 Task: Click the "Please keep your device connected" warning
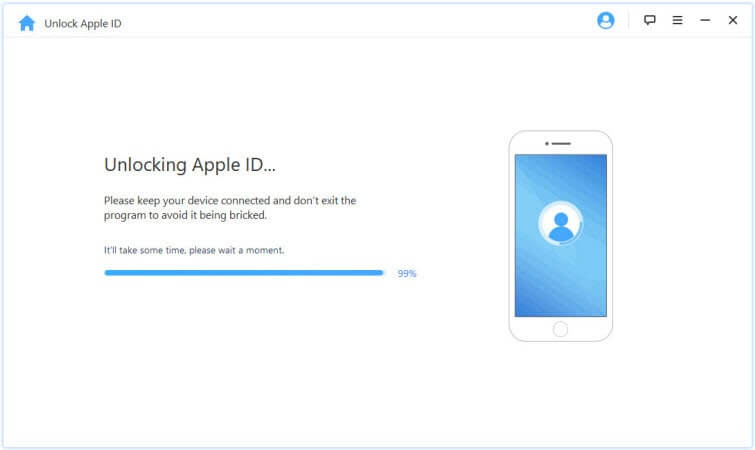tap(230, 207)
